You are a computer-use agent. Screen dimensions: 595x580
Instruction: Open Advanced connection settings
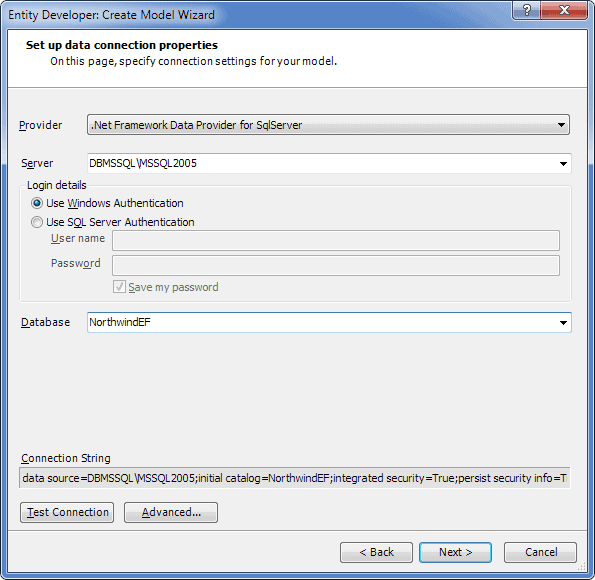[171, 512]
